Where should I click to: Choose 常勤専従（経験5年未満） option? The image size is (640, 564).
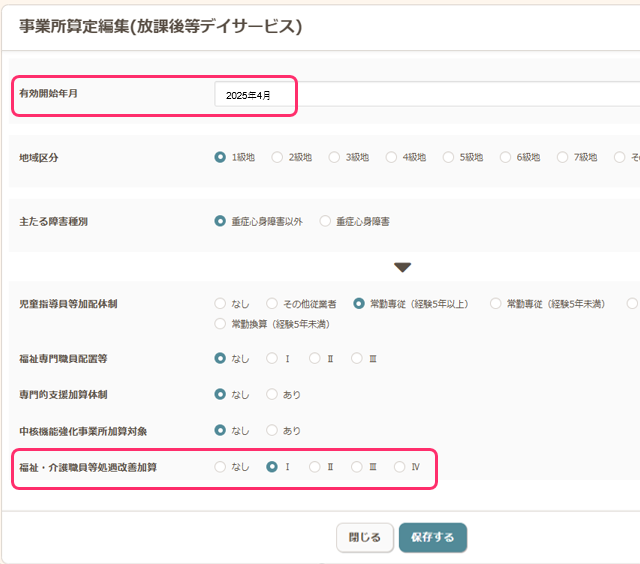[497, 303]
